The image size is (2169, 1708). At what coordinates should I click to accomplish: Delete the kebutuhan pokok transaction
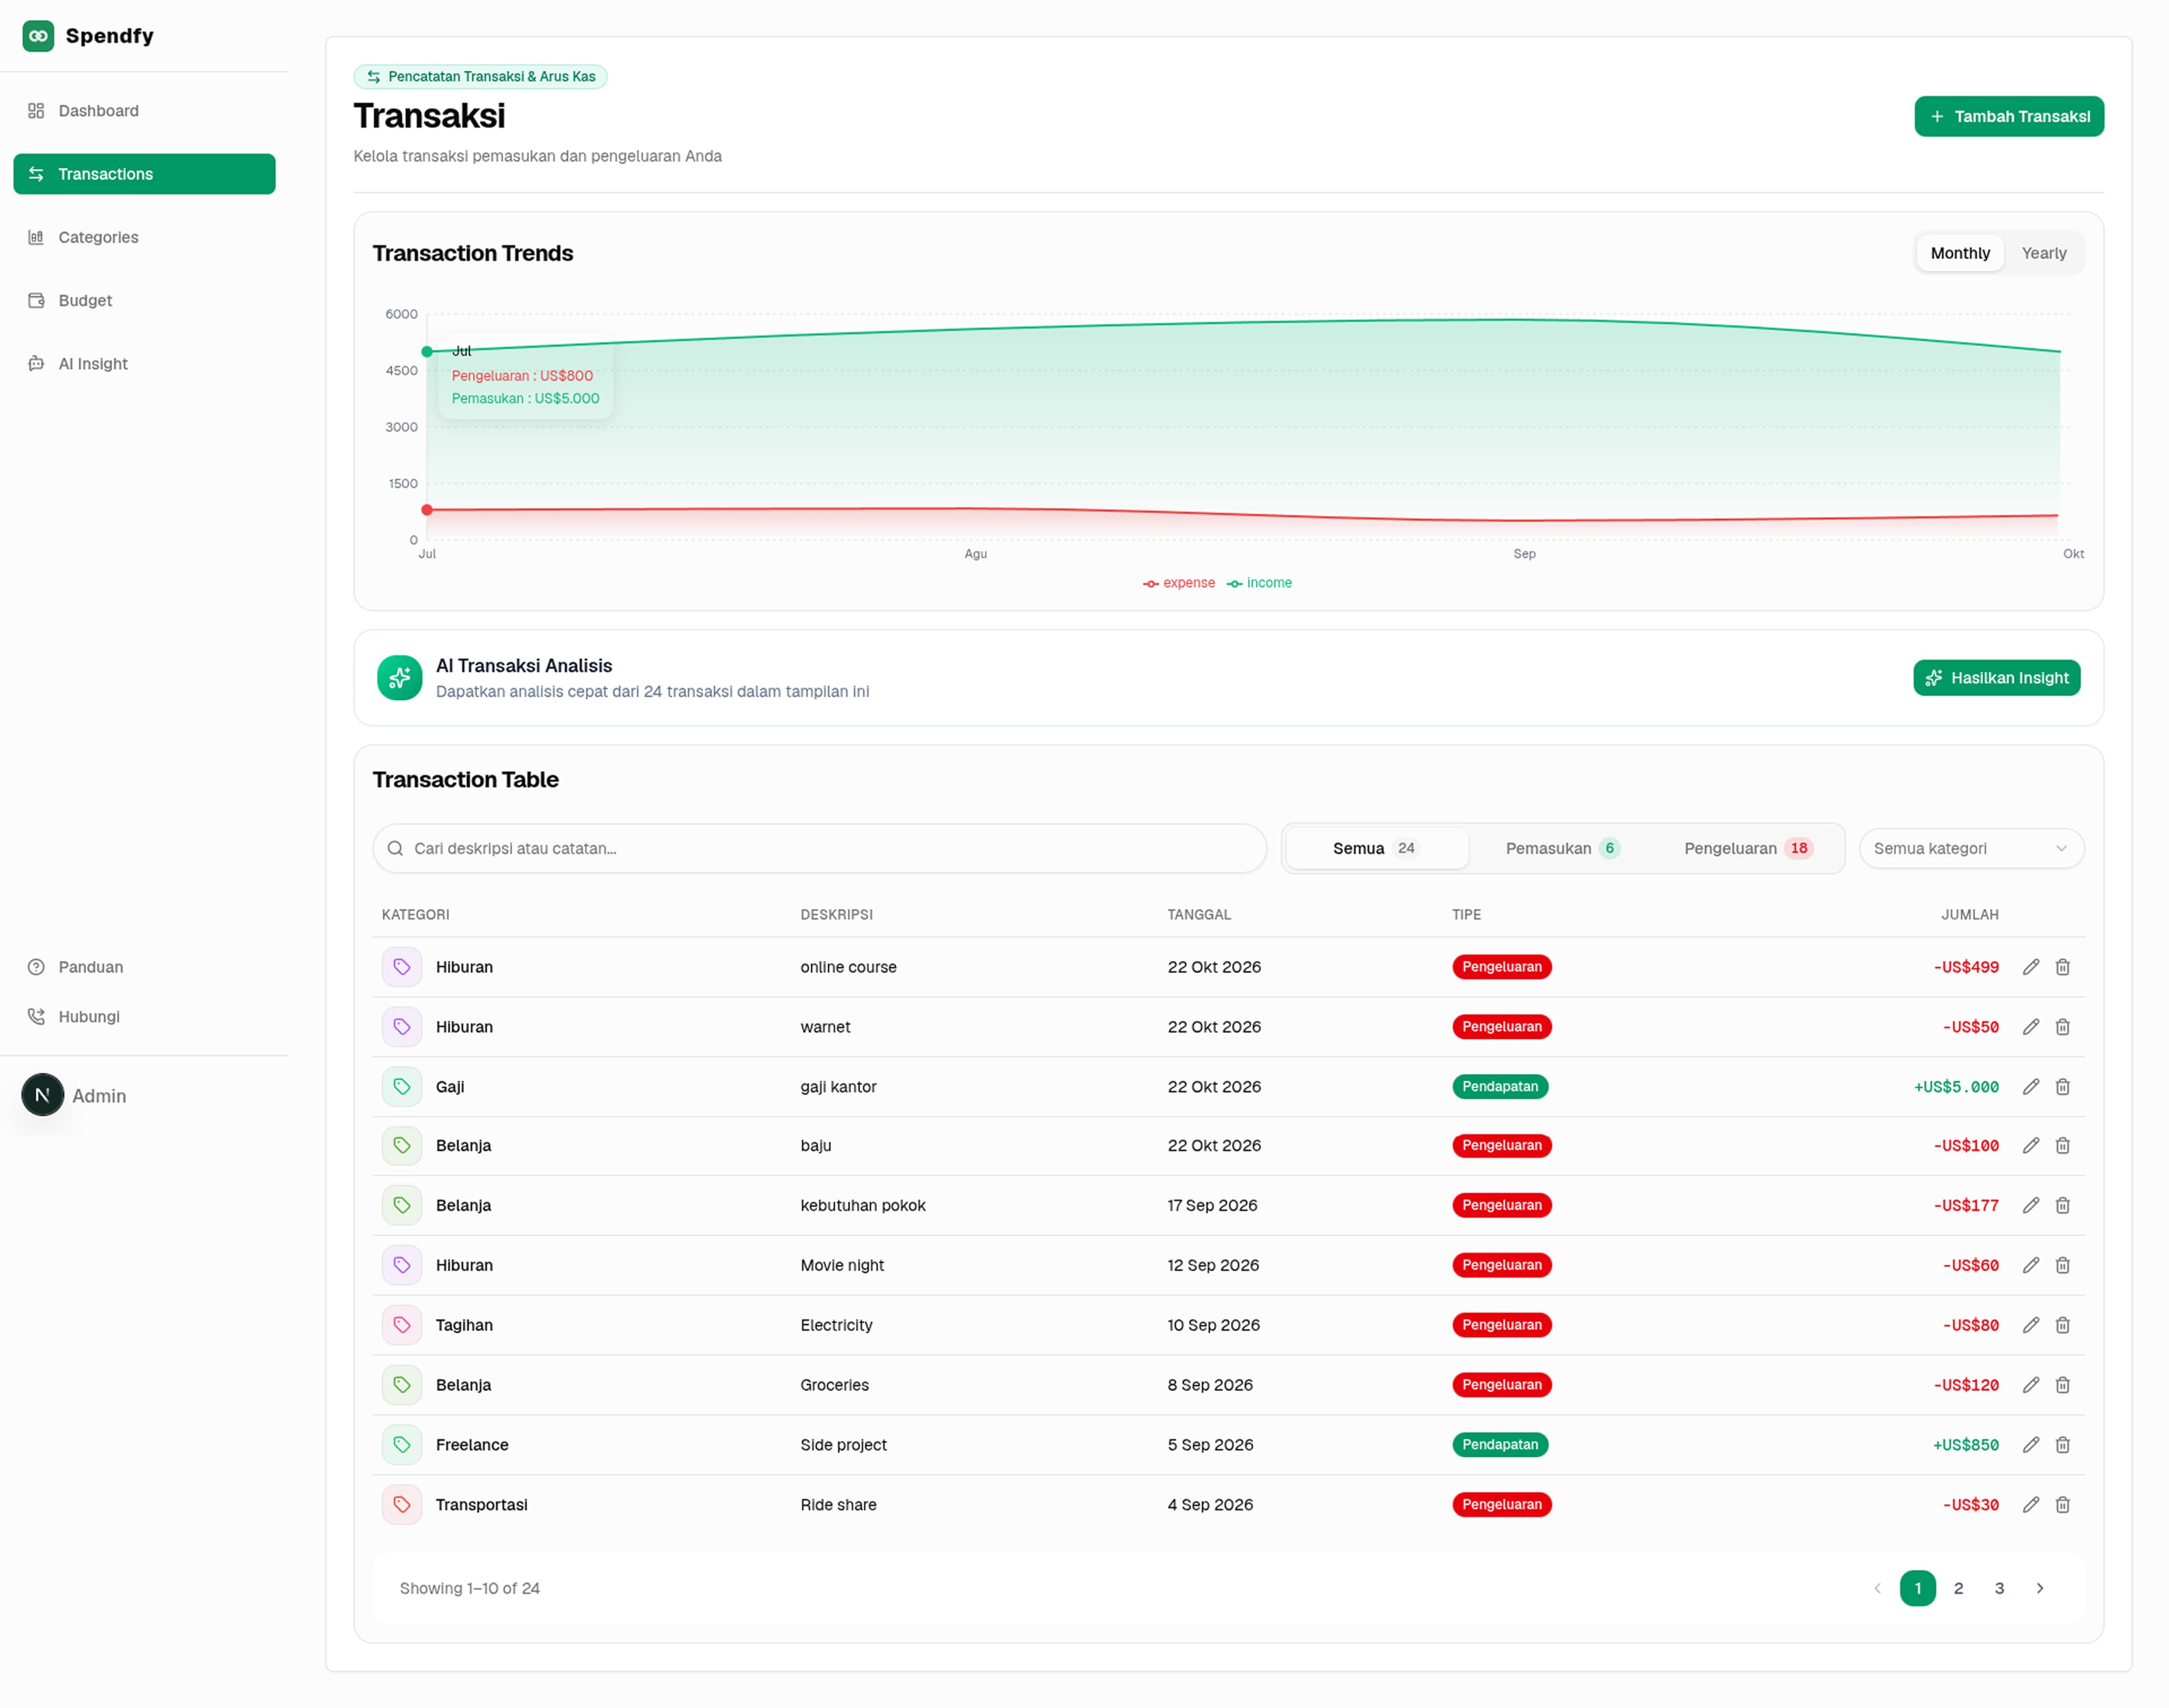(2062, 1206)
